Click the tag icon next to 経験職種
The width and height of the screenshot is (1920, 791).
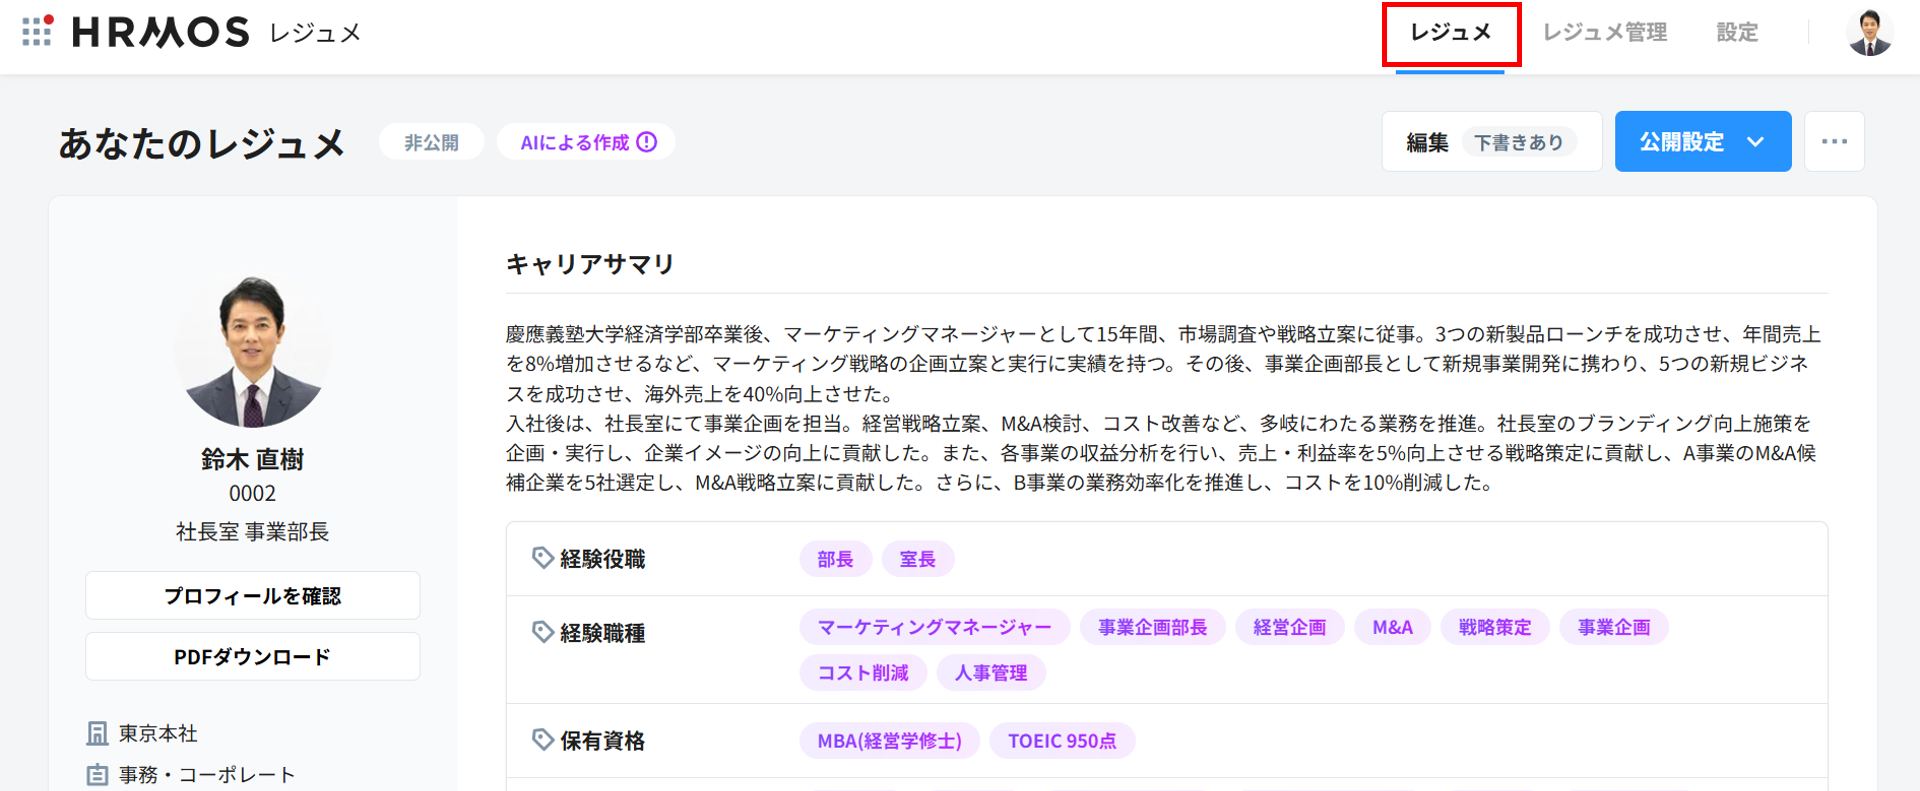click(x=542, y=632)
